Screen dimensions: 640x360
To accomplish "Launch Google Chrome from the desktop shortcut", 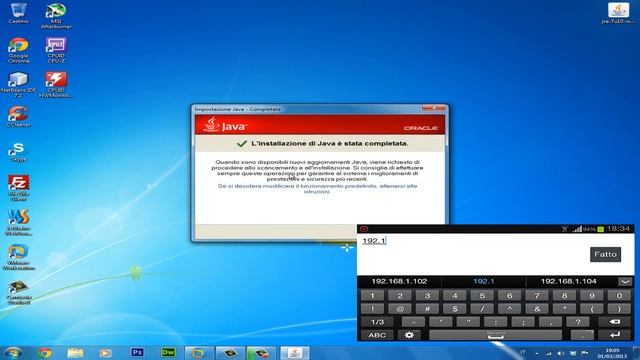I will 18,50.
